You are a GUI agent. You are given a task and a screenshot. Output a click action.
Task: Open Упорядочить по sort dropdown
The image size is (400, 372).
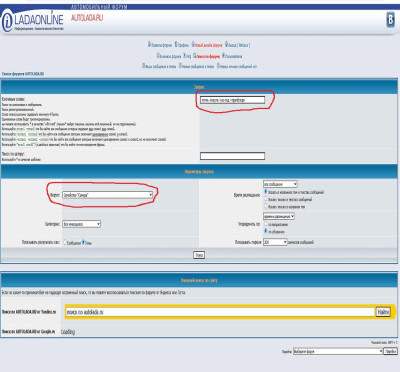pos(279,216)
